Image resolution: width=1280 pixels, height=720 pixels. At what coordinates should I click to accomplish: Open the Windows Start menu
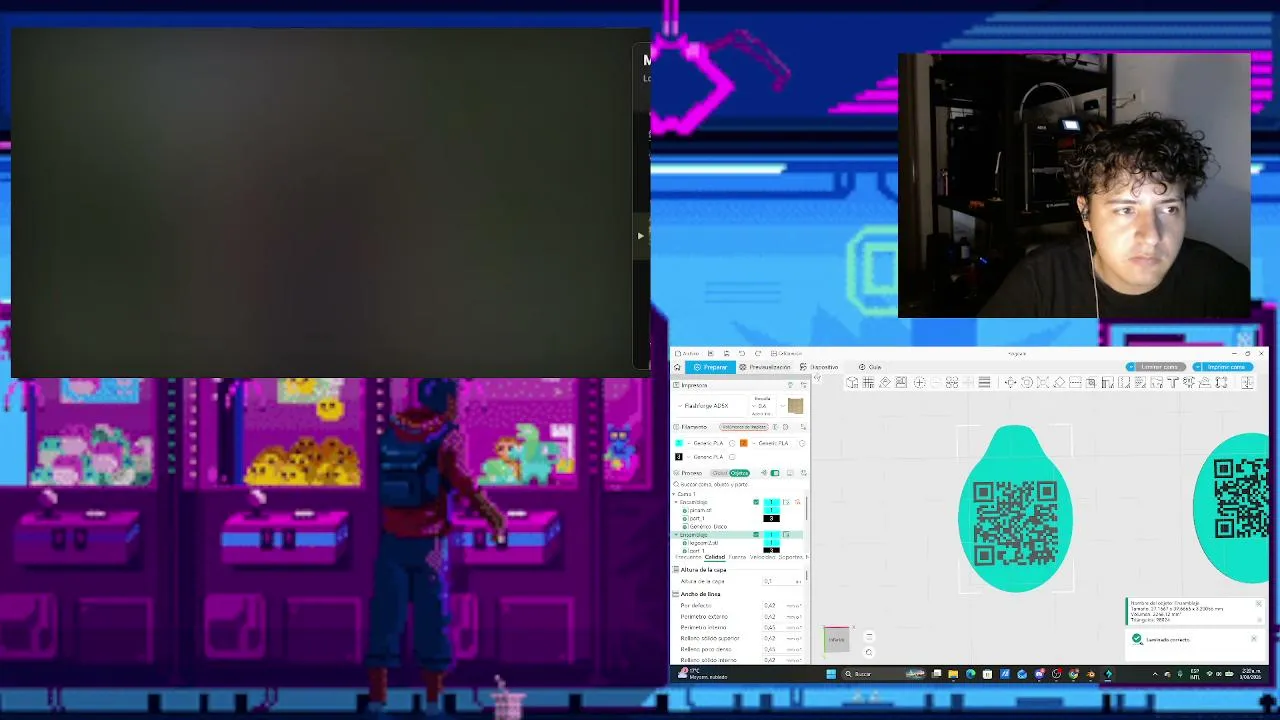[x=830, y=674]
